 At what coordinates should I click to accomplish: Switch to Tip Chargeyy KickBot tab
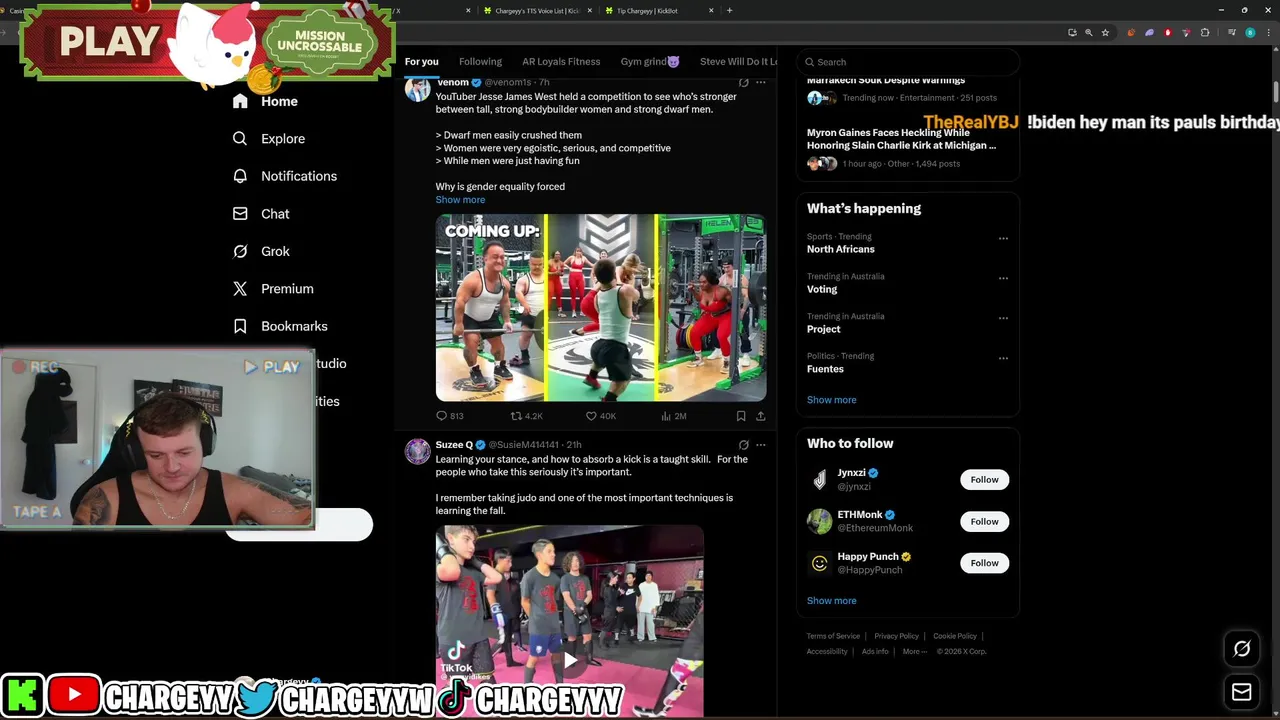pyautogui.click(x=659, y=10)
